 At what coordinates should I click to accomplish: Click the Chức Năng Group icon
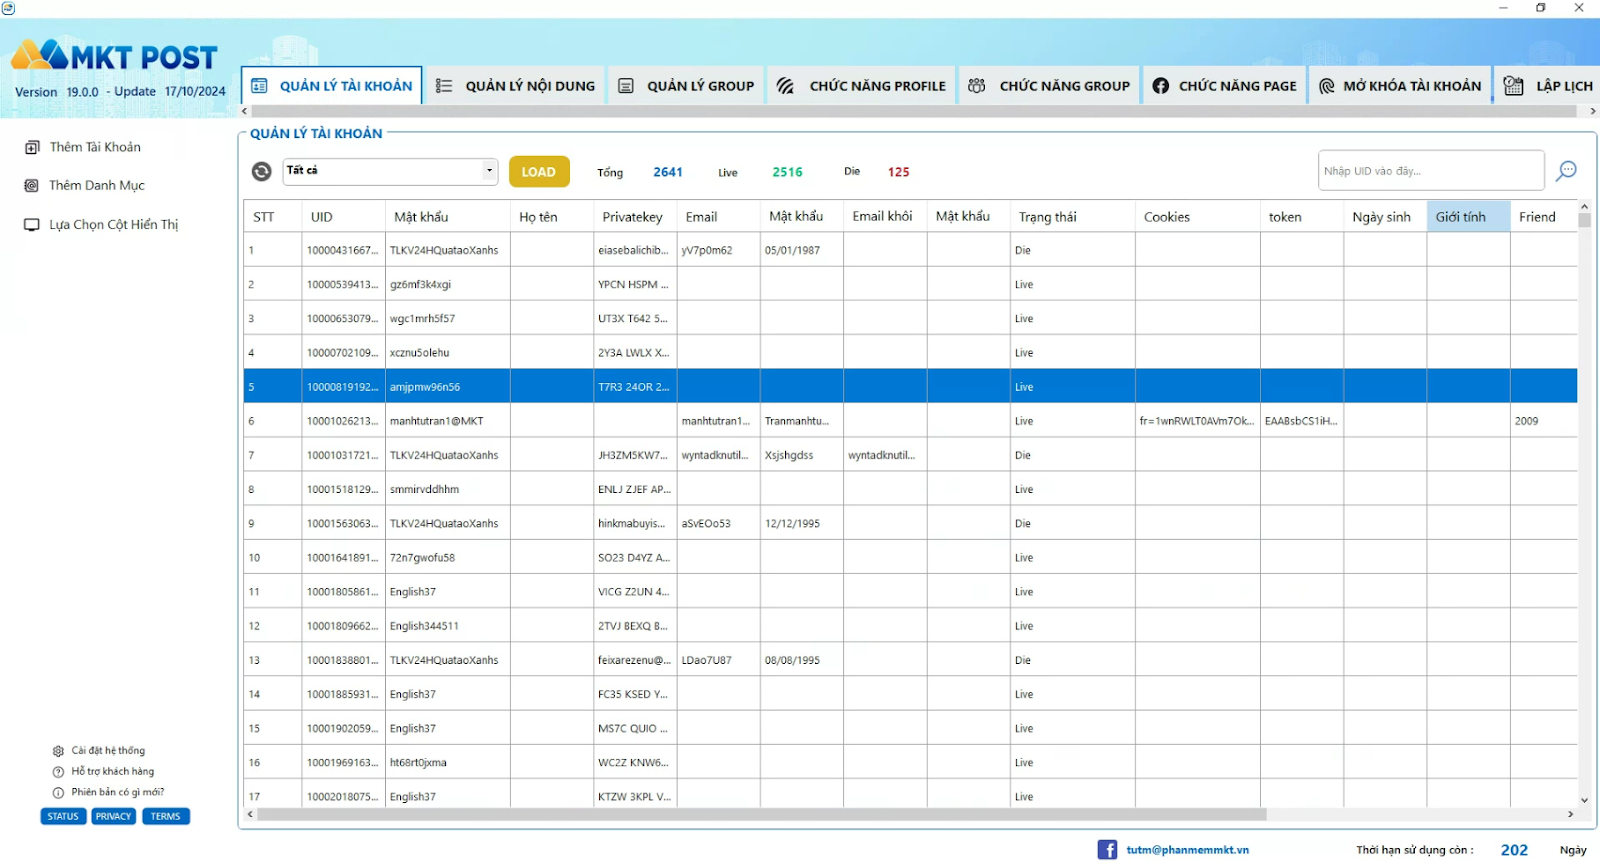[977, 86]
